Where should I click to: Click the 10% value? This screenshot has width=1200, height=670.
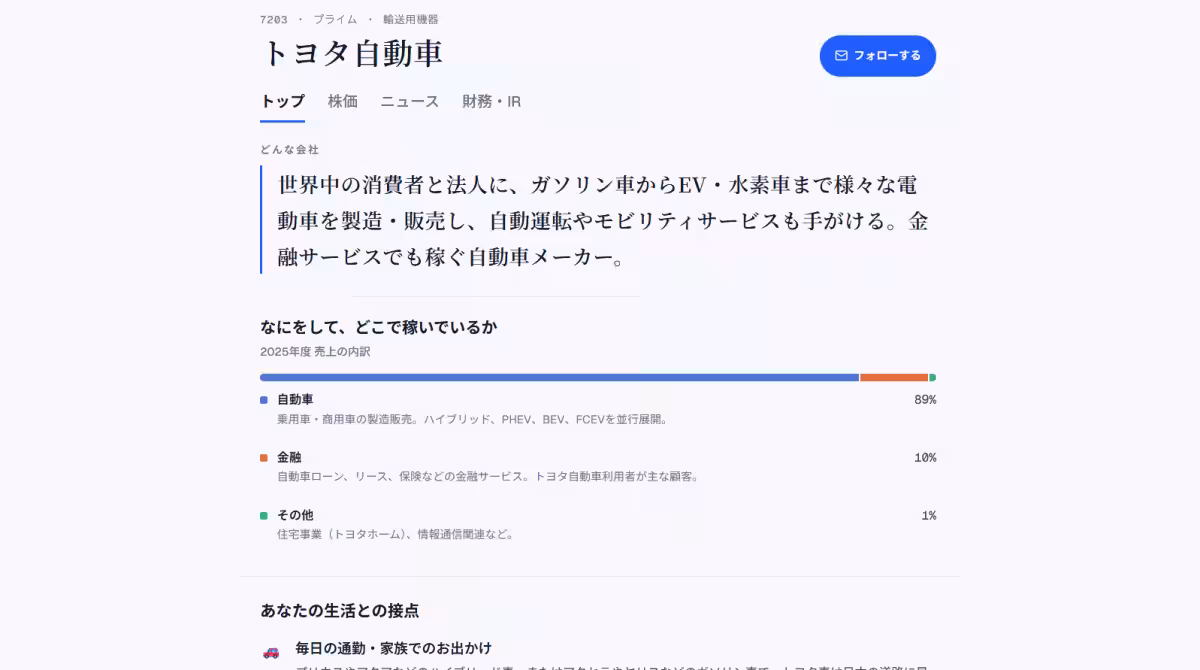925,458
